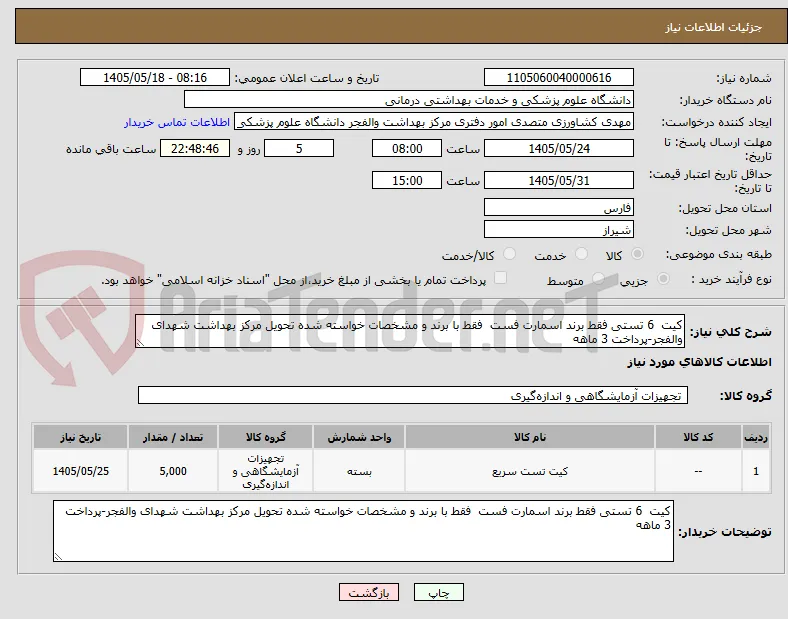This screenshot has height=619, width=788.
Task: Click the resize handle of description textarea
Action: click(x=140, y=343)
